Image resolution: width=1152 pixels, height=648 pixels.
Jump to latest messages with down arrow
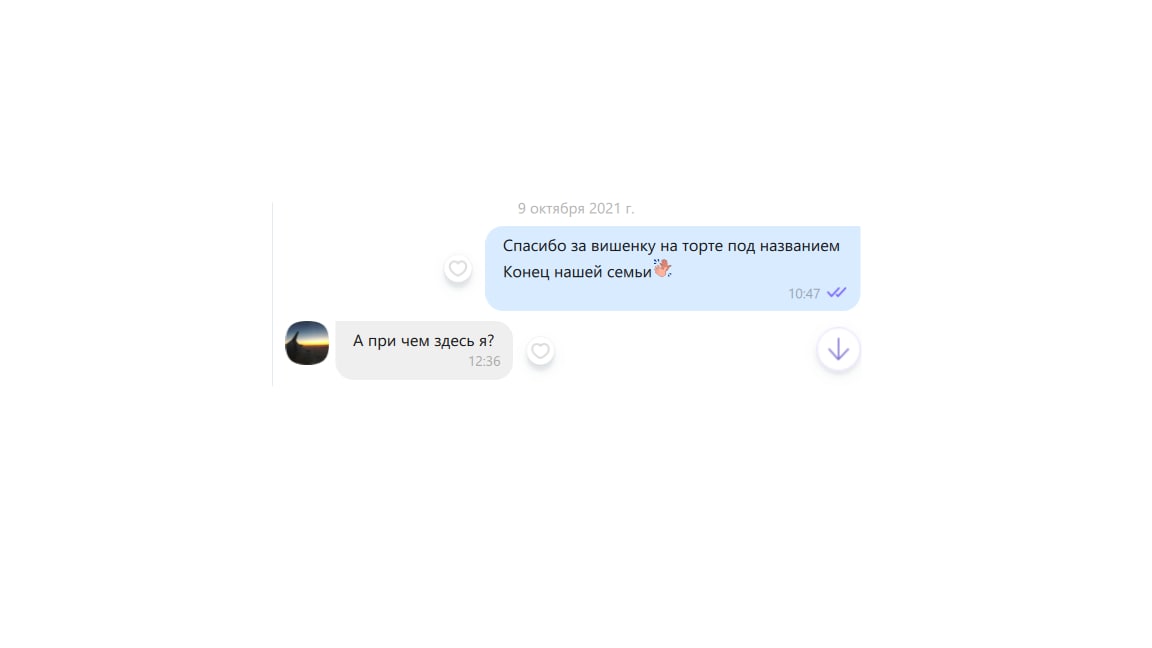click(838, 350)
